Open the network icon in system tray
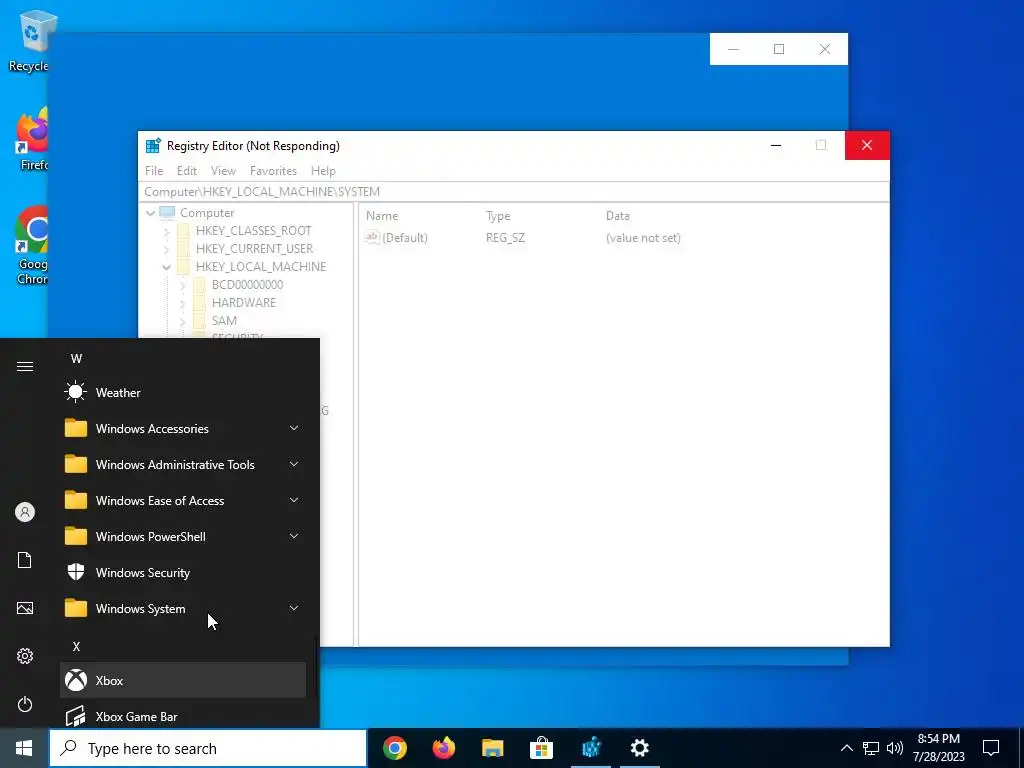1024x768 pixels. (871, 748)
